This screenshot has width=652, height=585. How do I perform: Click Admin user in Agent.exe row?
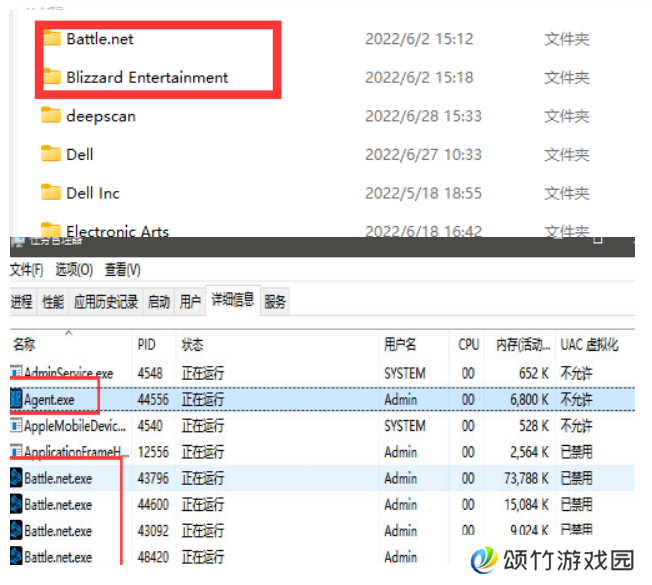click(400, 400)
